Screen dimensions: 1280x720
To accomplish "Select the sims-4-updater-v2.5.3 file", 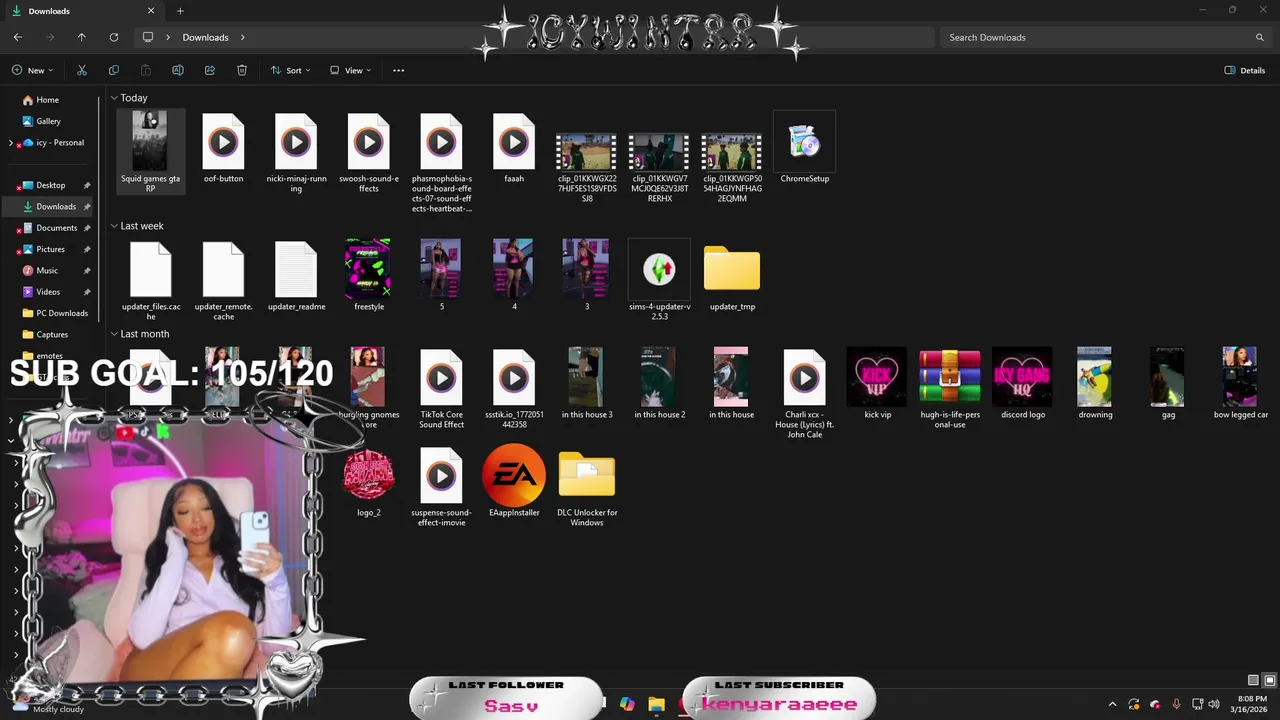I will [x=659, y=280].
